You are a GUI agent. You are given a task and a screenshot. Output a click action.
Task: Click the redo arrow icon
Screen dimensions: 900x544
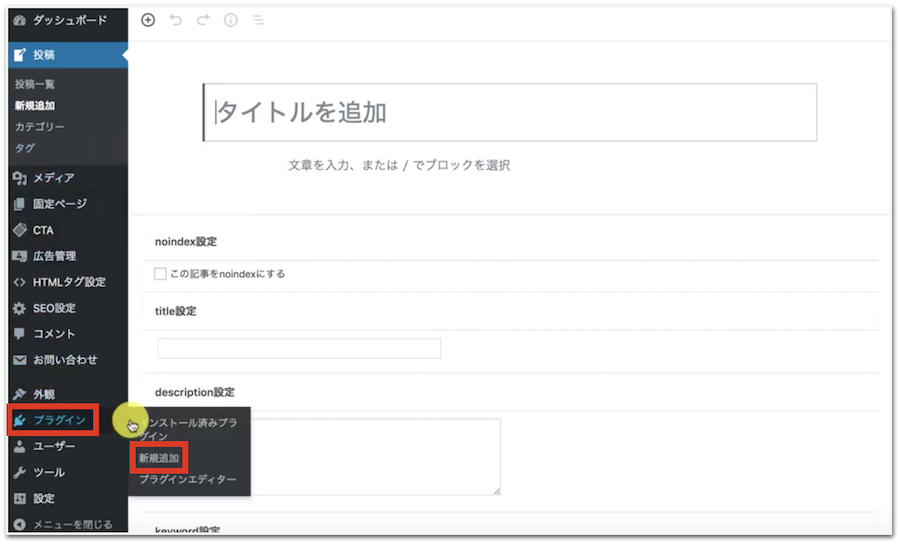coord(203,19)
